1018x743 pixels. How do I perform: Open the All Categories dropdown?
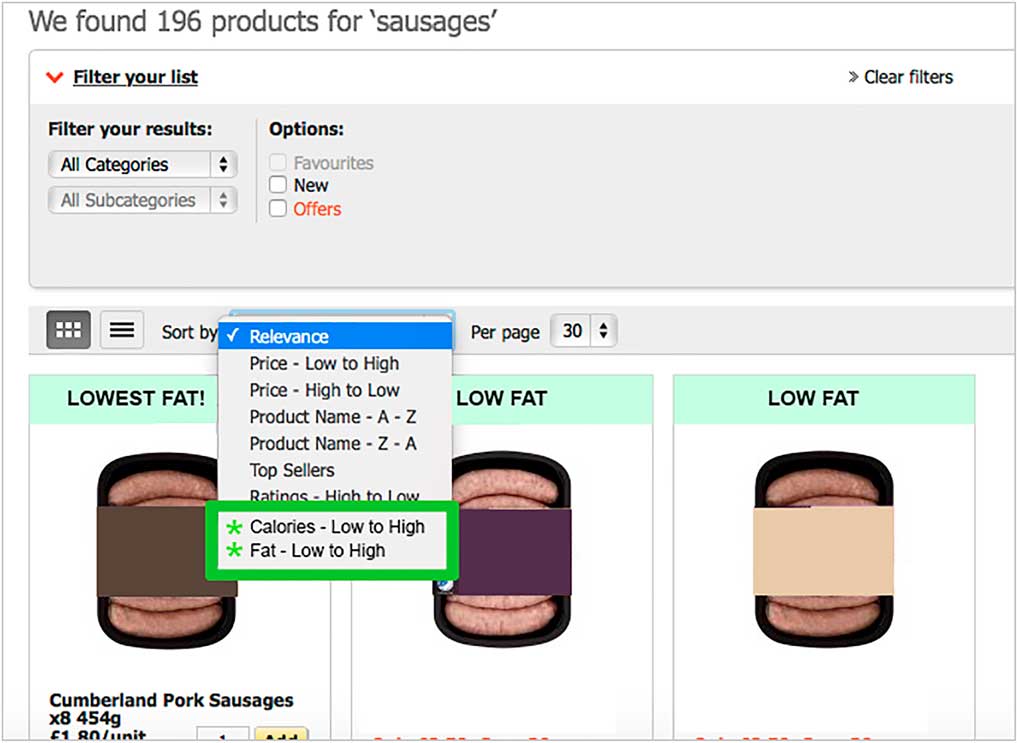click(142, 164)
